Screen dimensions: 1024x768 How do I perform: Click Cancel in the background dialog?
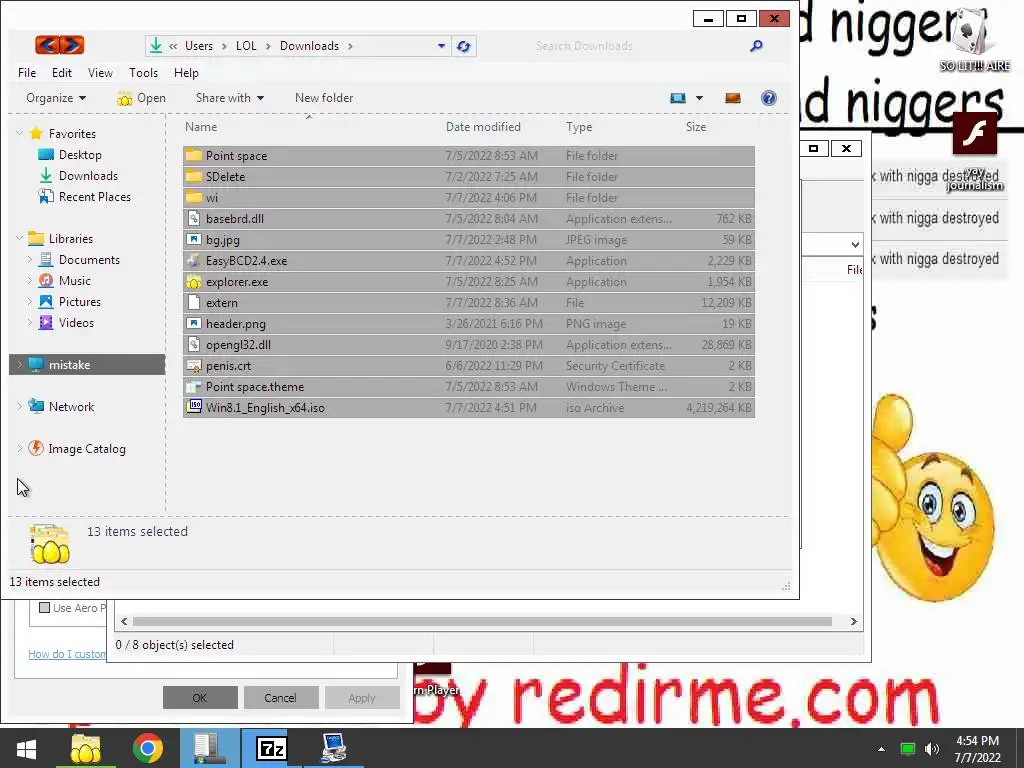(x=280, y=697)
